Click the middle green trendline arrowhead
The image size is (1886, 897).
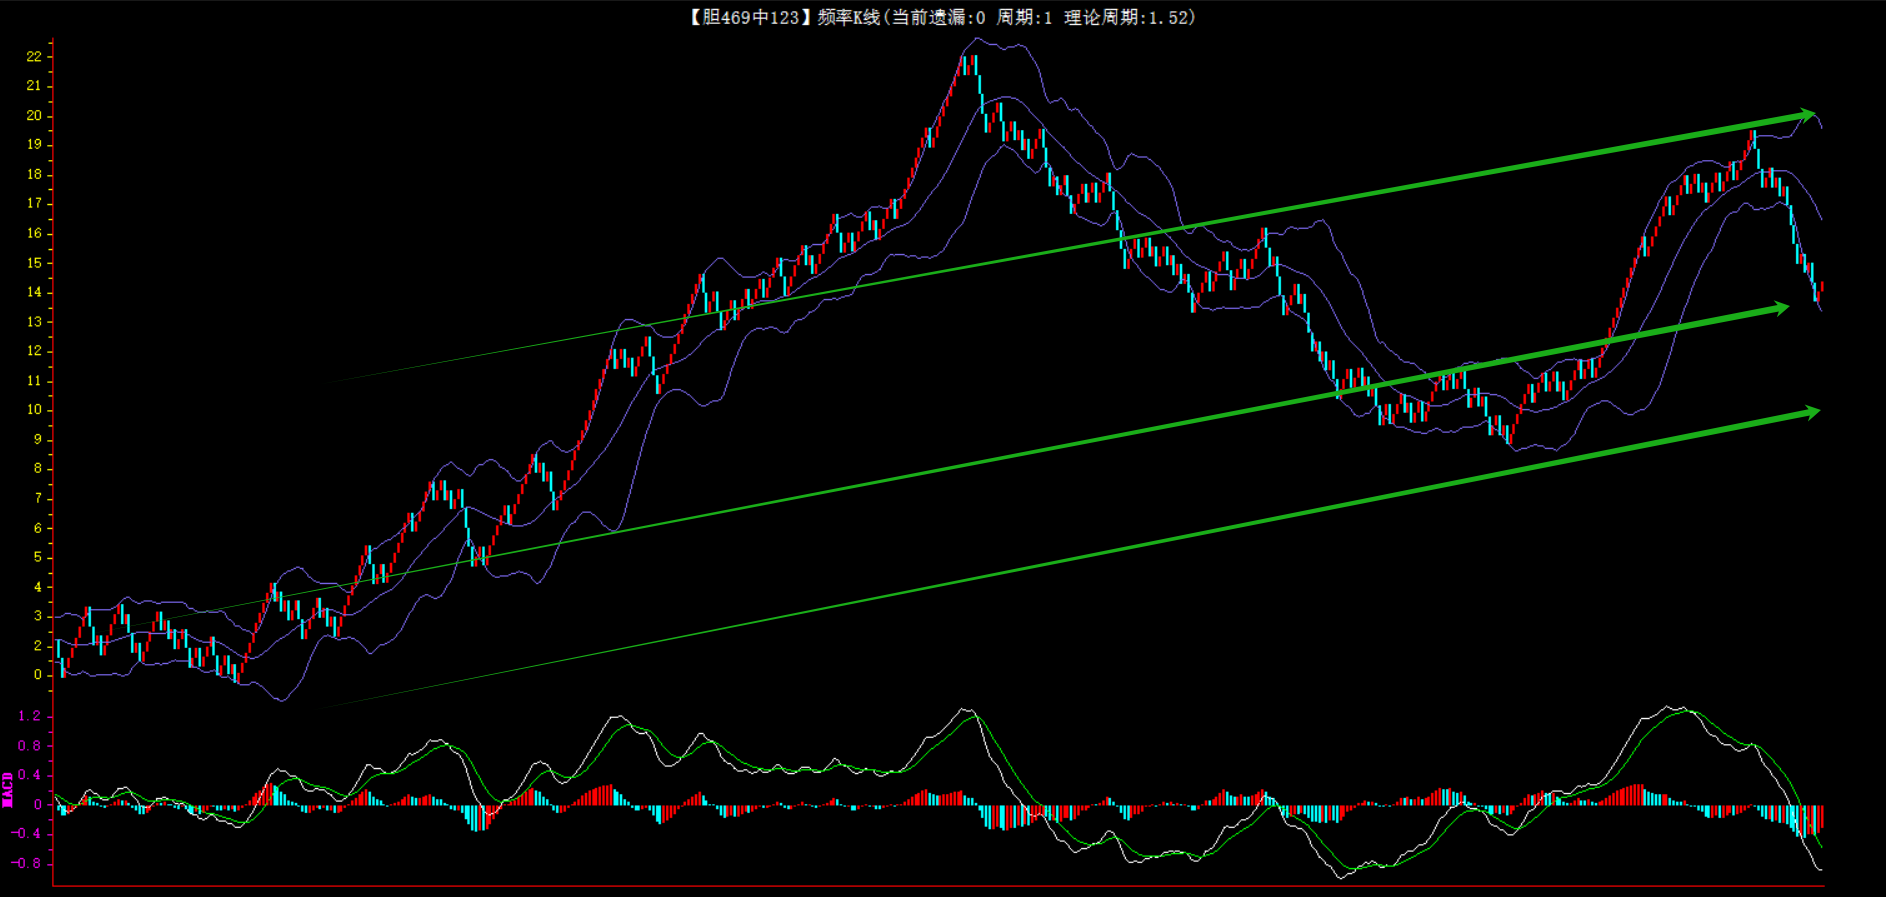tap(1779, 308)
